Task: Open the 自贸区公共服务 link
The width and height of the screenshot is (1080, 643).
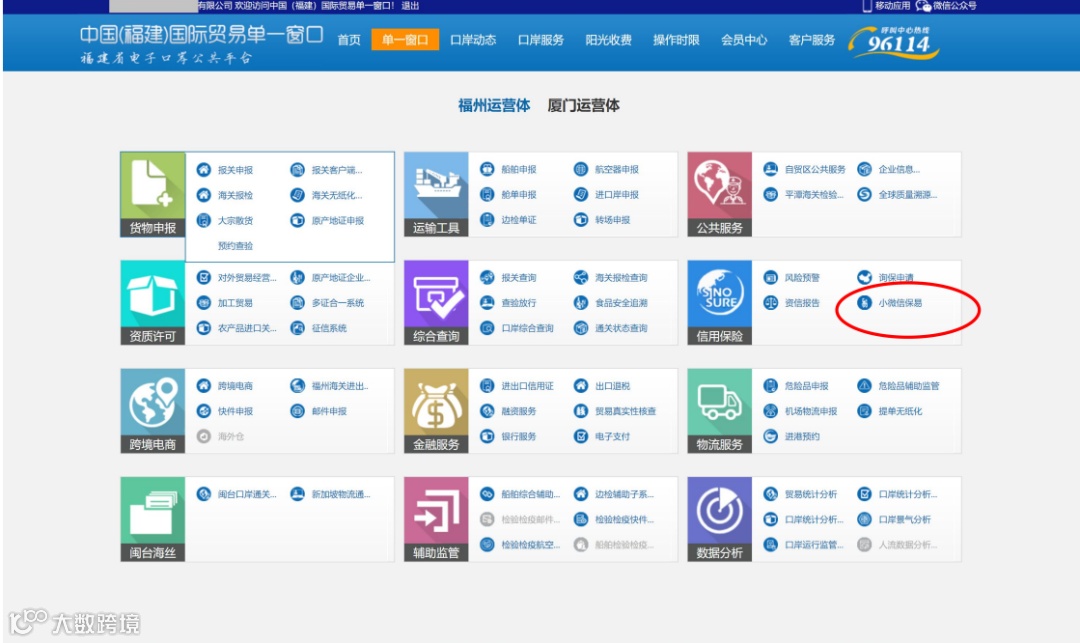Action: [x=815, y=169]
